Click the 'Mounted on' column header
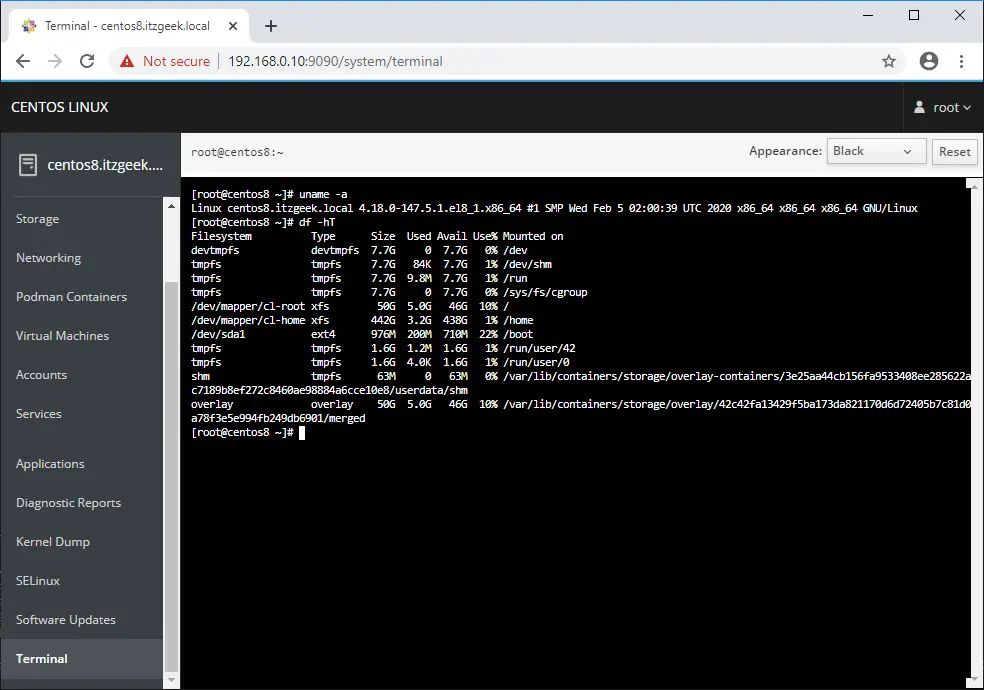Screen dimensions: 984x690 point(533,236)
